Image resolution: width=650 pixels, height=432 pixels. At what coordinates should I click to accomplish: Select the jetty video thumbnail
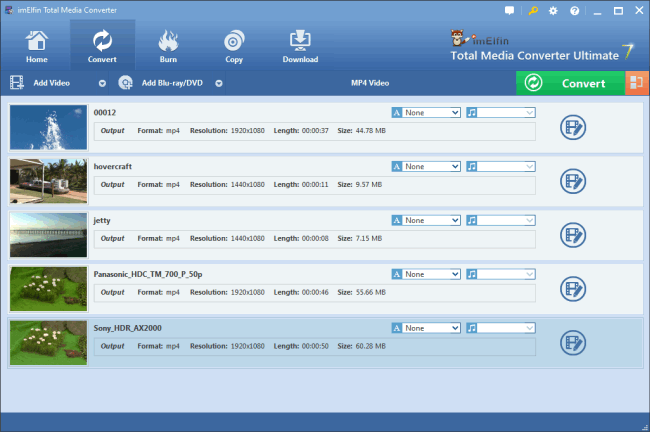(x=49, y=235)
